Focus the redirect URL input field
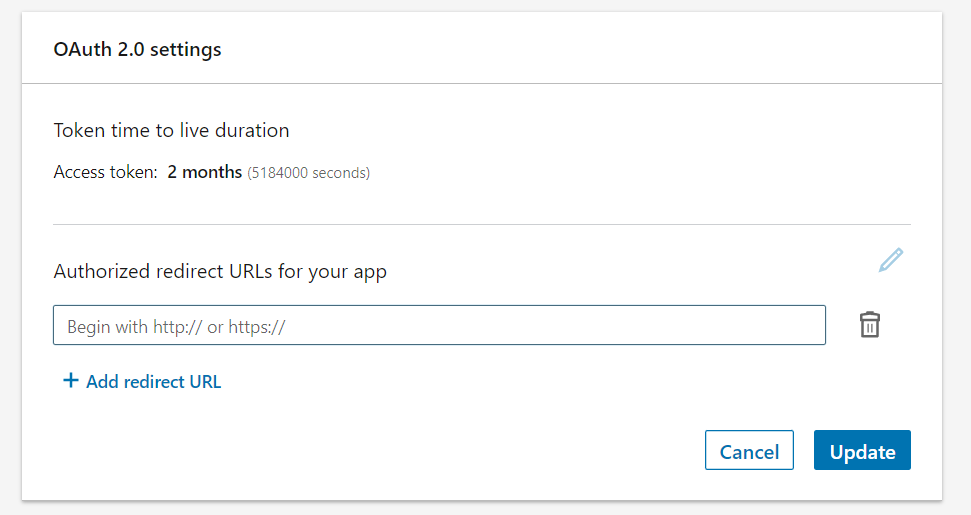 point(439,326)
